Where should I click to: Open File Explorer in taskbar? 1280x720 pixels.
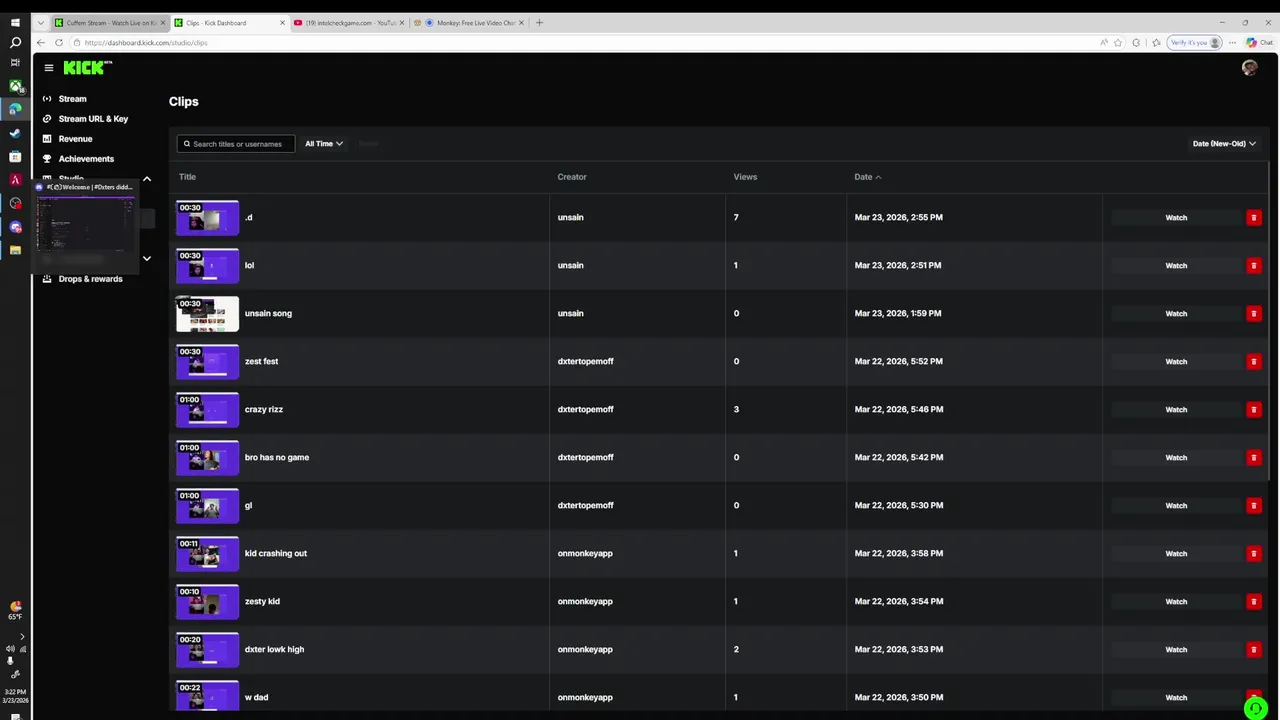click(x=15, y=250)
